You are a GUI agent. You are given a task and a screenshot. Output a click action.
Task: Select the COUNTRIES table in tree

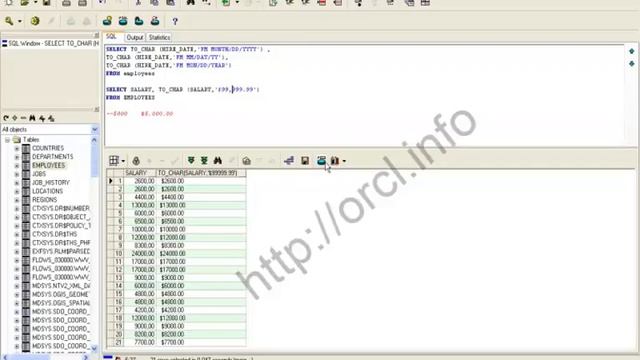click(x=48, y=148)
